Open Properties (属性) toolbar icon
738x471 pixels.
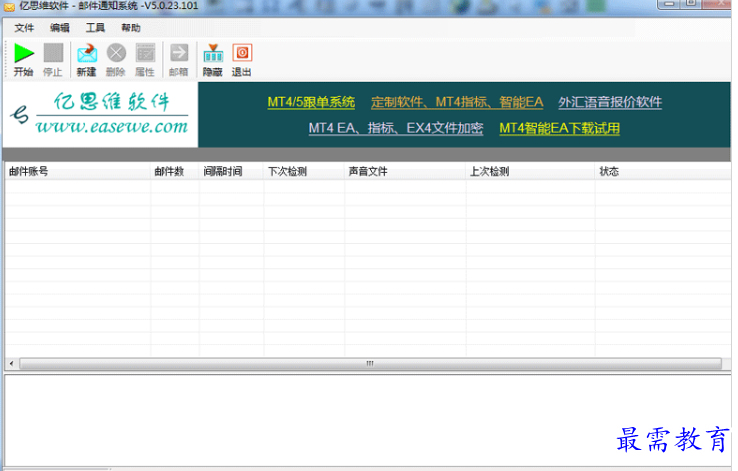coord(145,53)
